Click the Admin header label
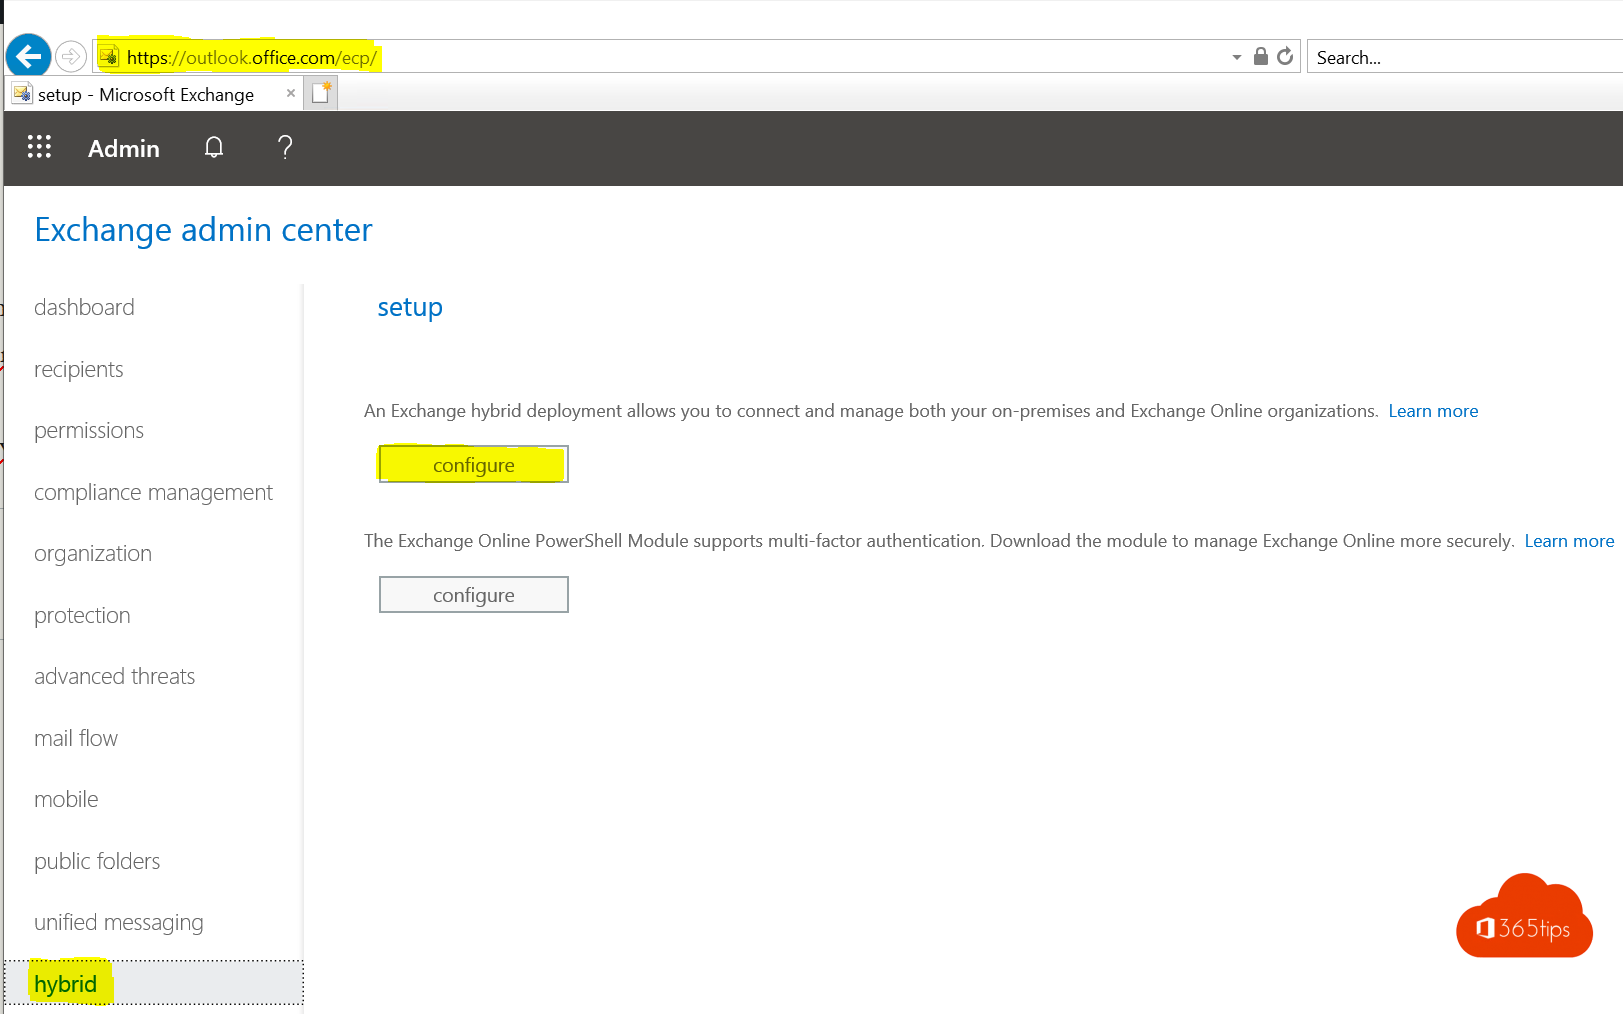 [124, 148]
